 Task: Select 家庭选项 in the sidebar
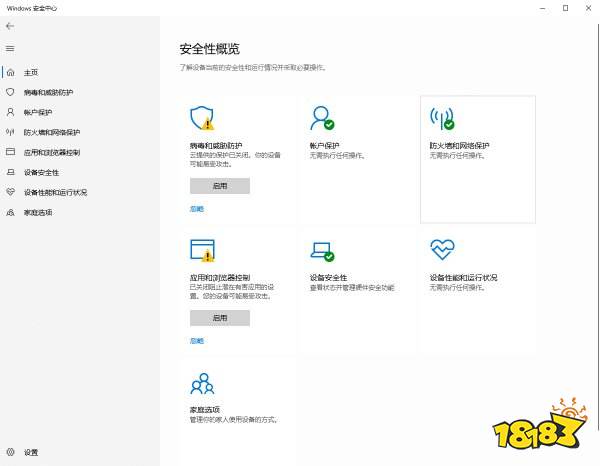click(38, 212)
